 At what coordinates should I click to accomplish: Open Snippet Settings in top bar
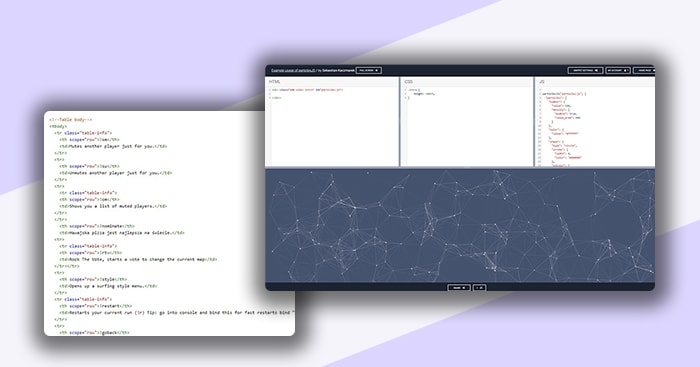(x=585, y=71)
